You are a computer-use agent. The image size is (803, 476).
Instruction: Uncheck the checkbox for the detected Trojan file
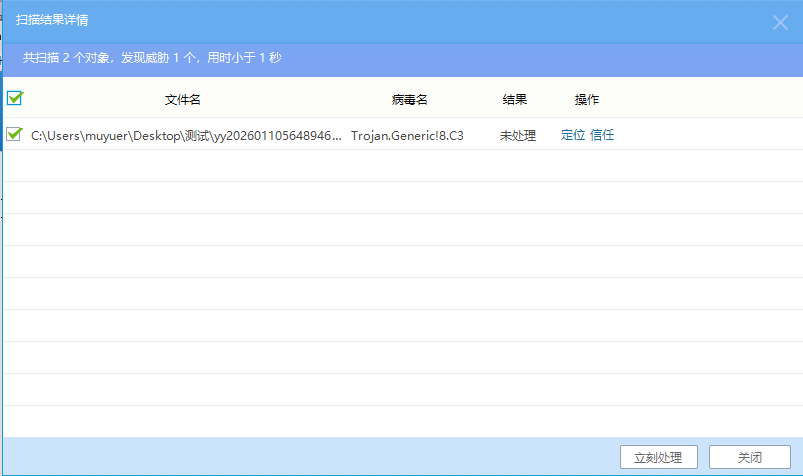[x=15, y=135]
